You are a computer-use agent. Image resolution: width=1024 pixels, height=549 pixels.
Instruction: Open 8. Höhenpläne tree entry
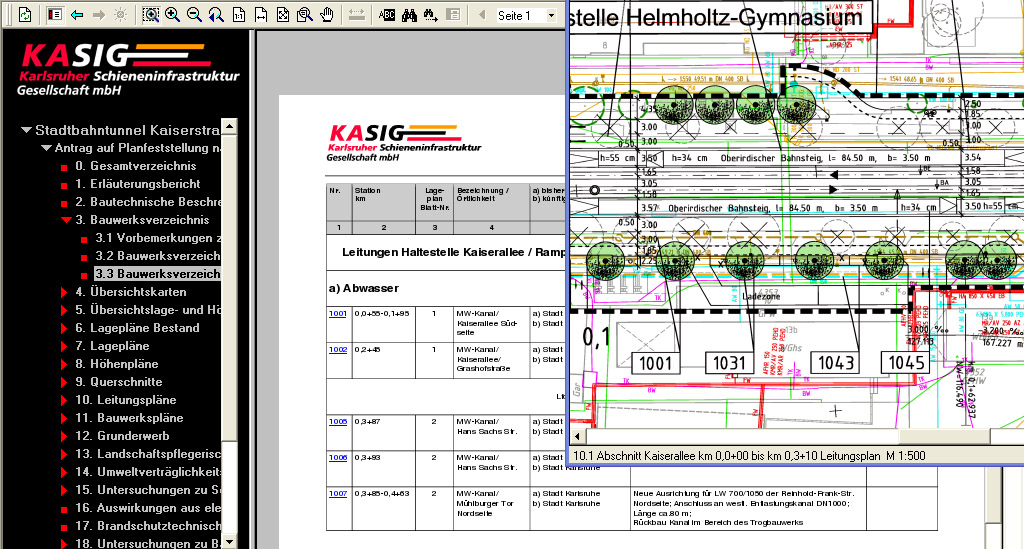[x=116, y=364]
